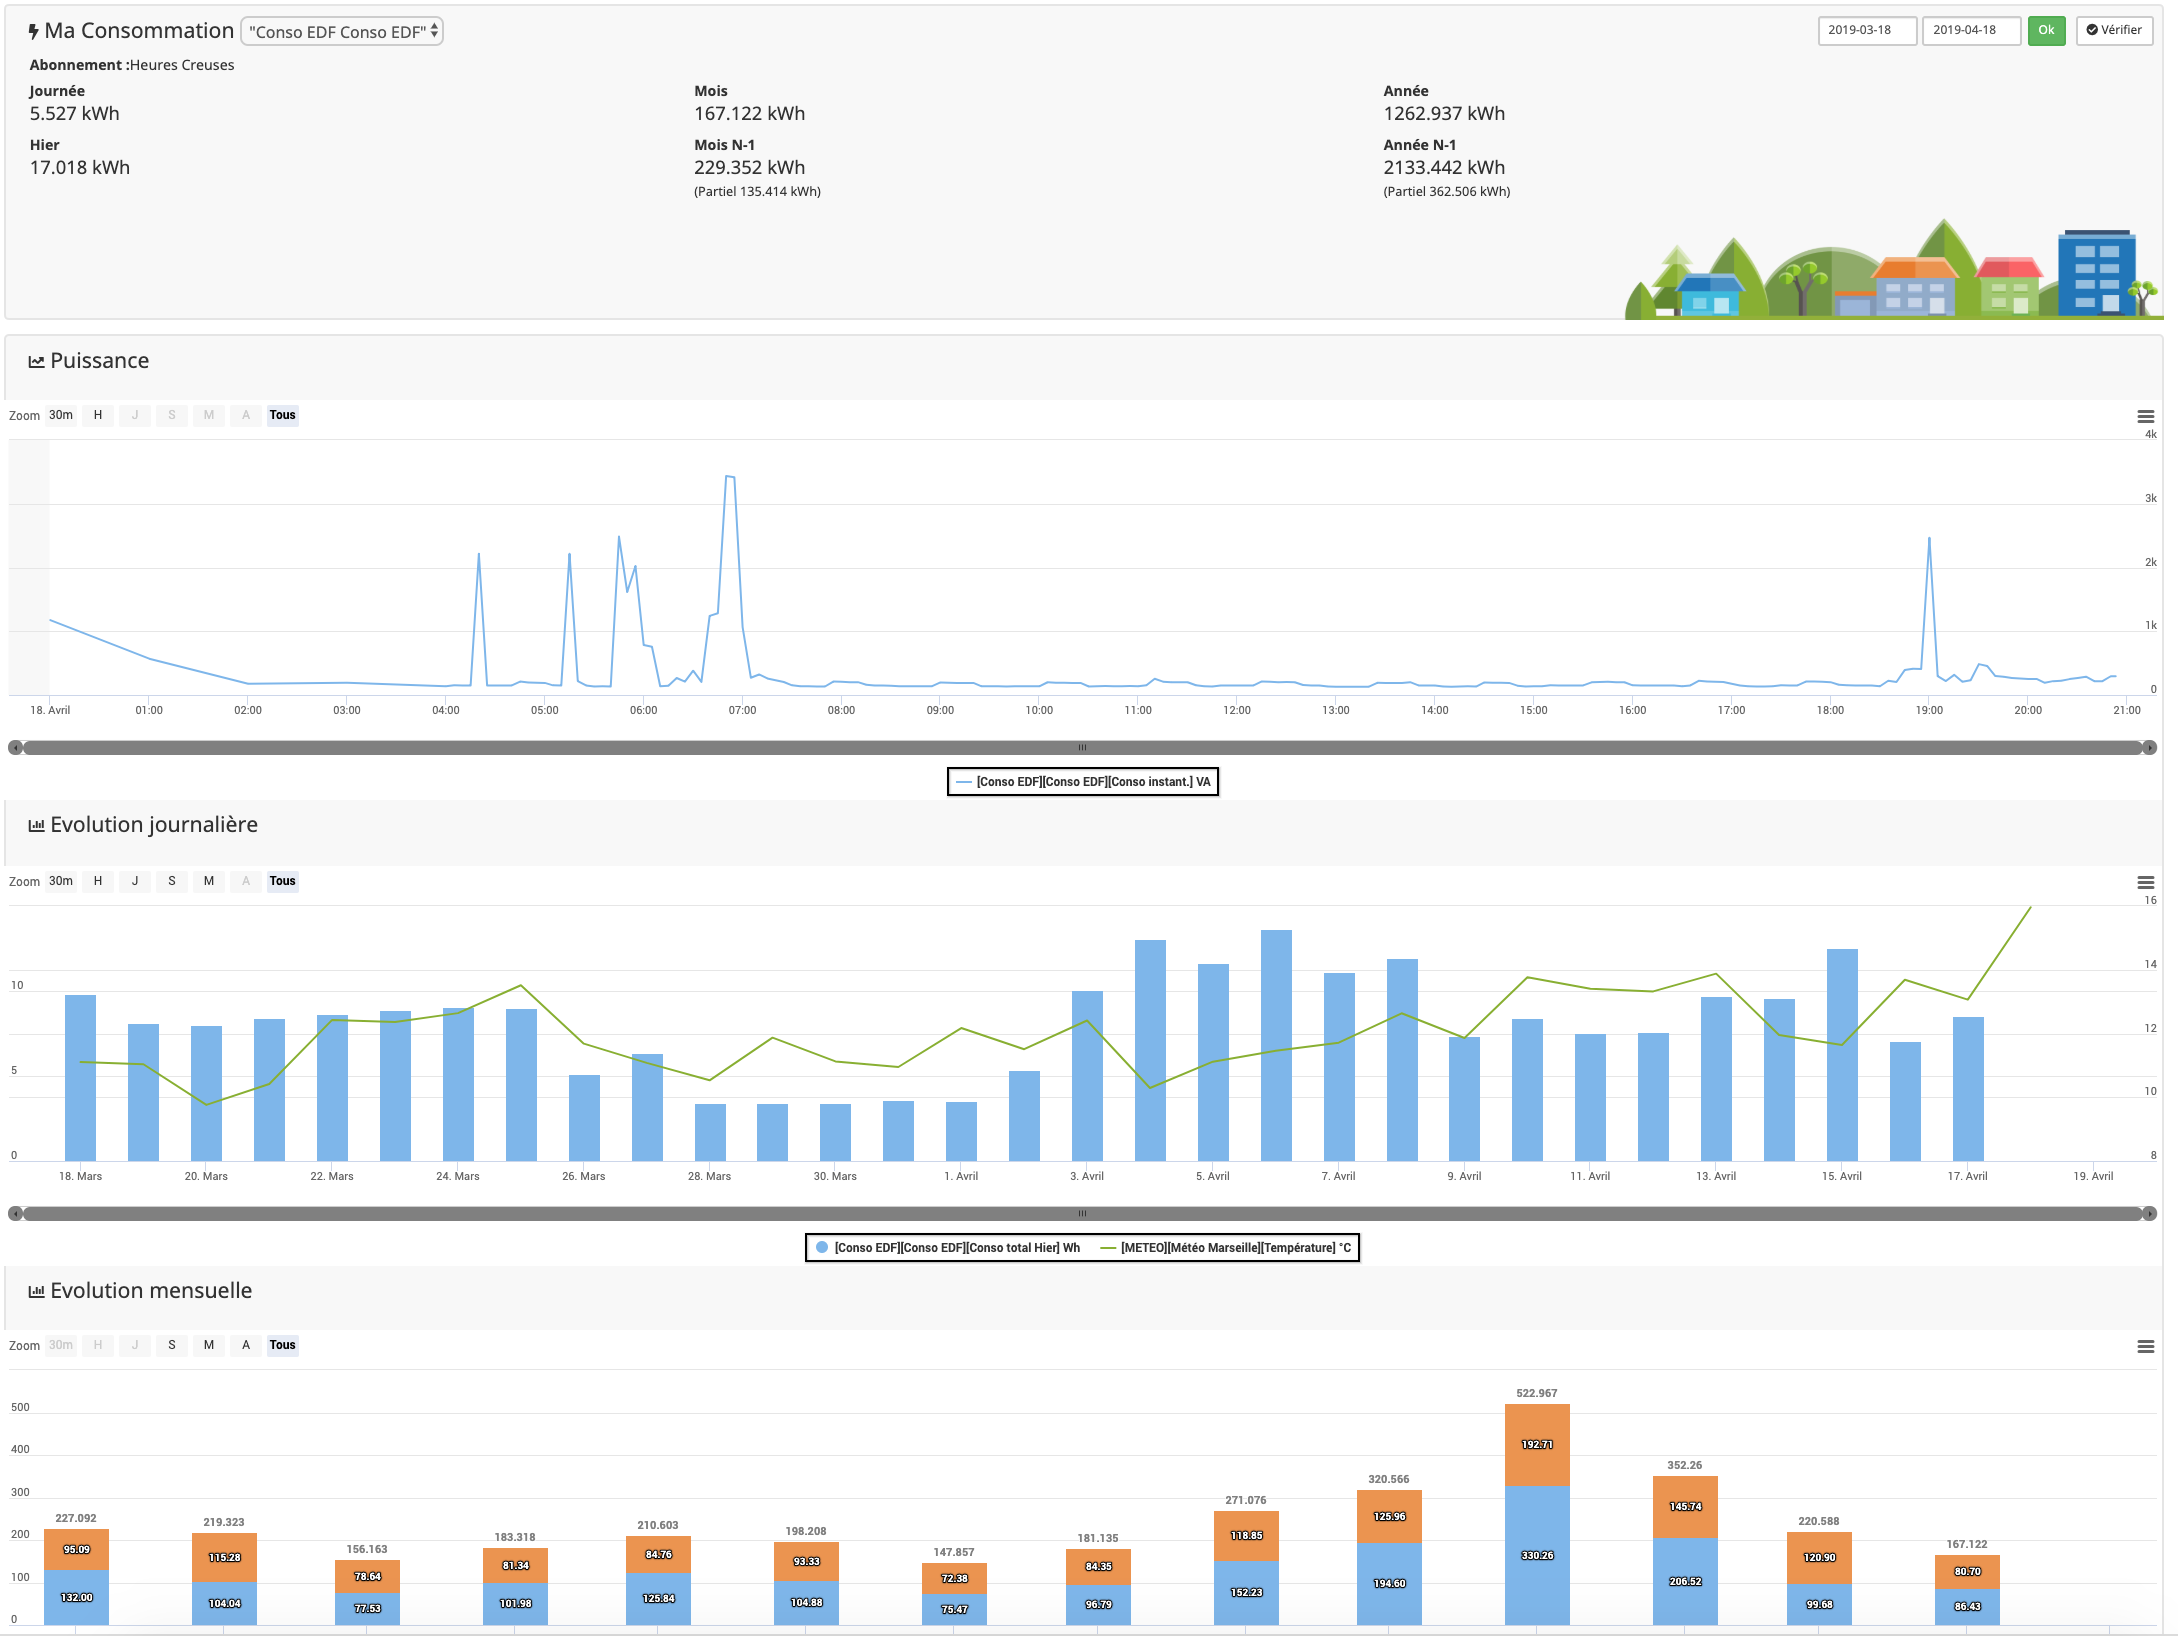Click the Mois N-1 value 229.352 kWh

(750, 168)
